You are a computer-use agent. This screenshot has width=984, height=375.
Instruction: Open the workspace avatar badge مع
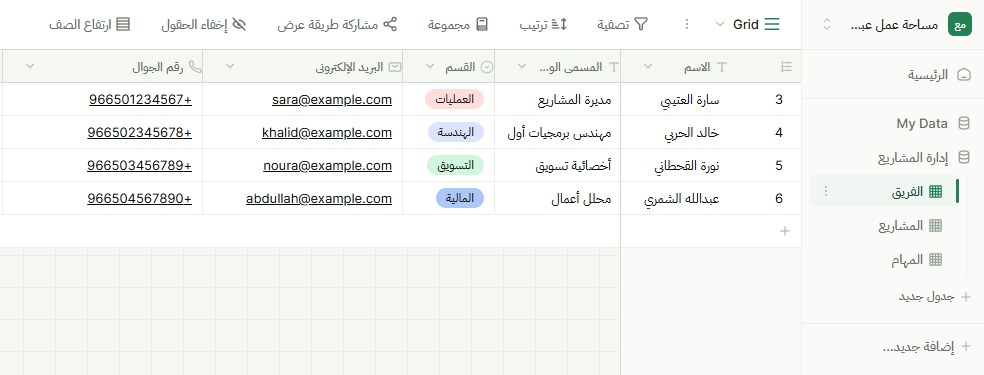(960, 24)
